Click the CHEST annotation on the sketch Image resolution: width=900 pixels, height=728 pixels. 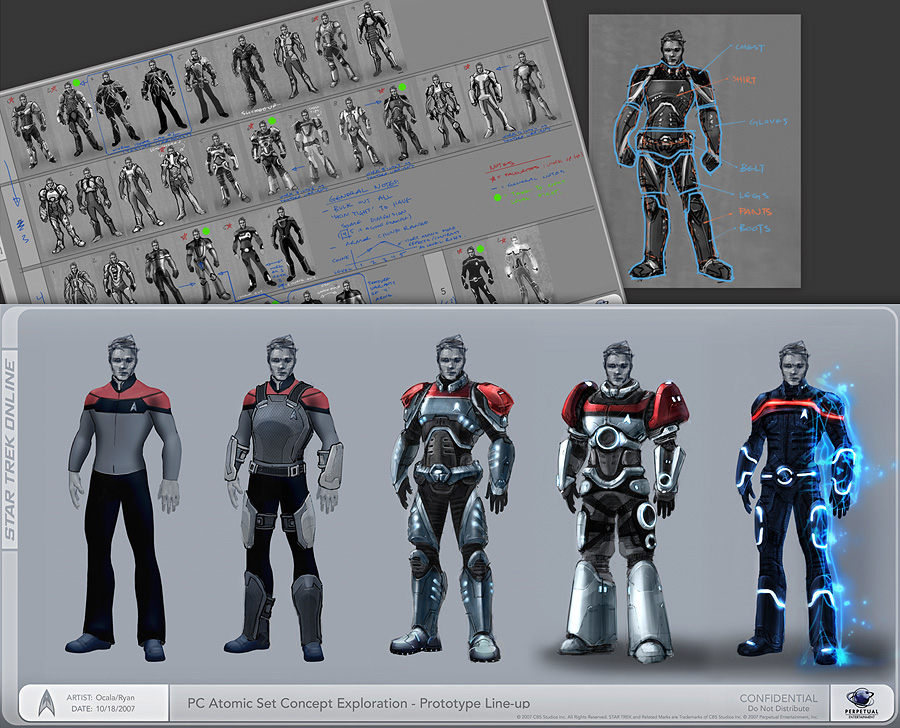pyautogui.click(x=750, y=48)
